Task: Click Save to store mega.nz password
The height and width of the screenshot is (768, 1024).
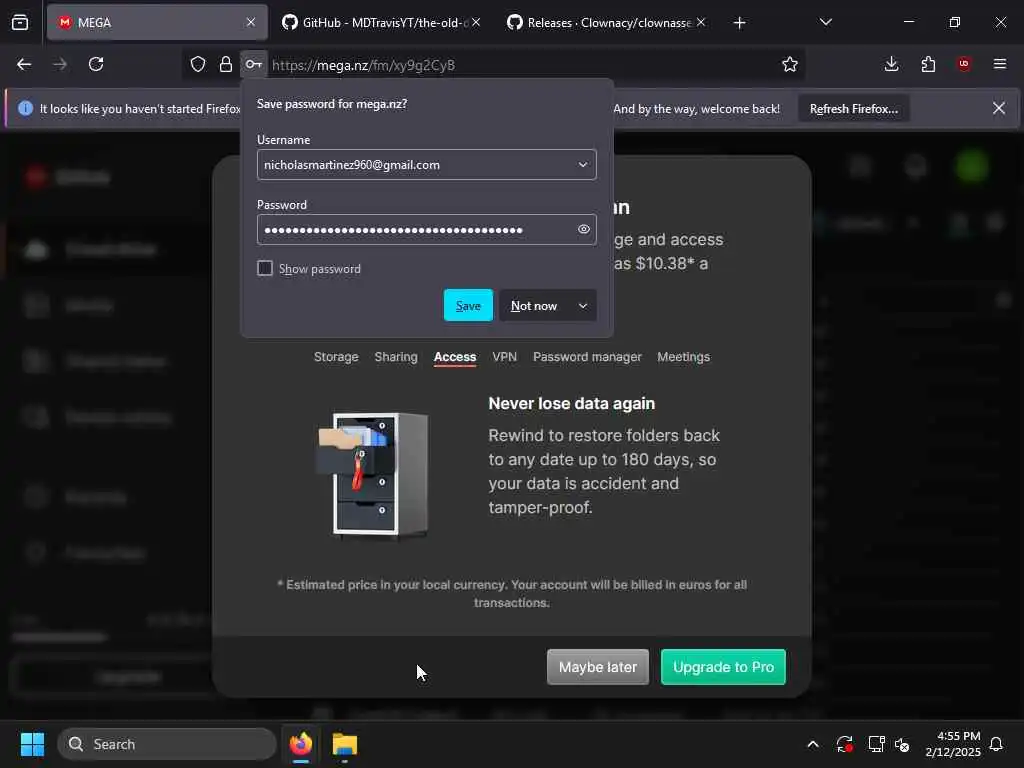Action: tap(468, 306)
